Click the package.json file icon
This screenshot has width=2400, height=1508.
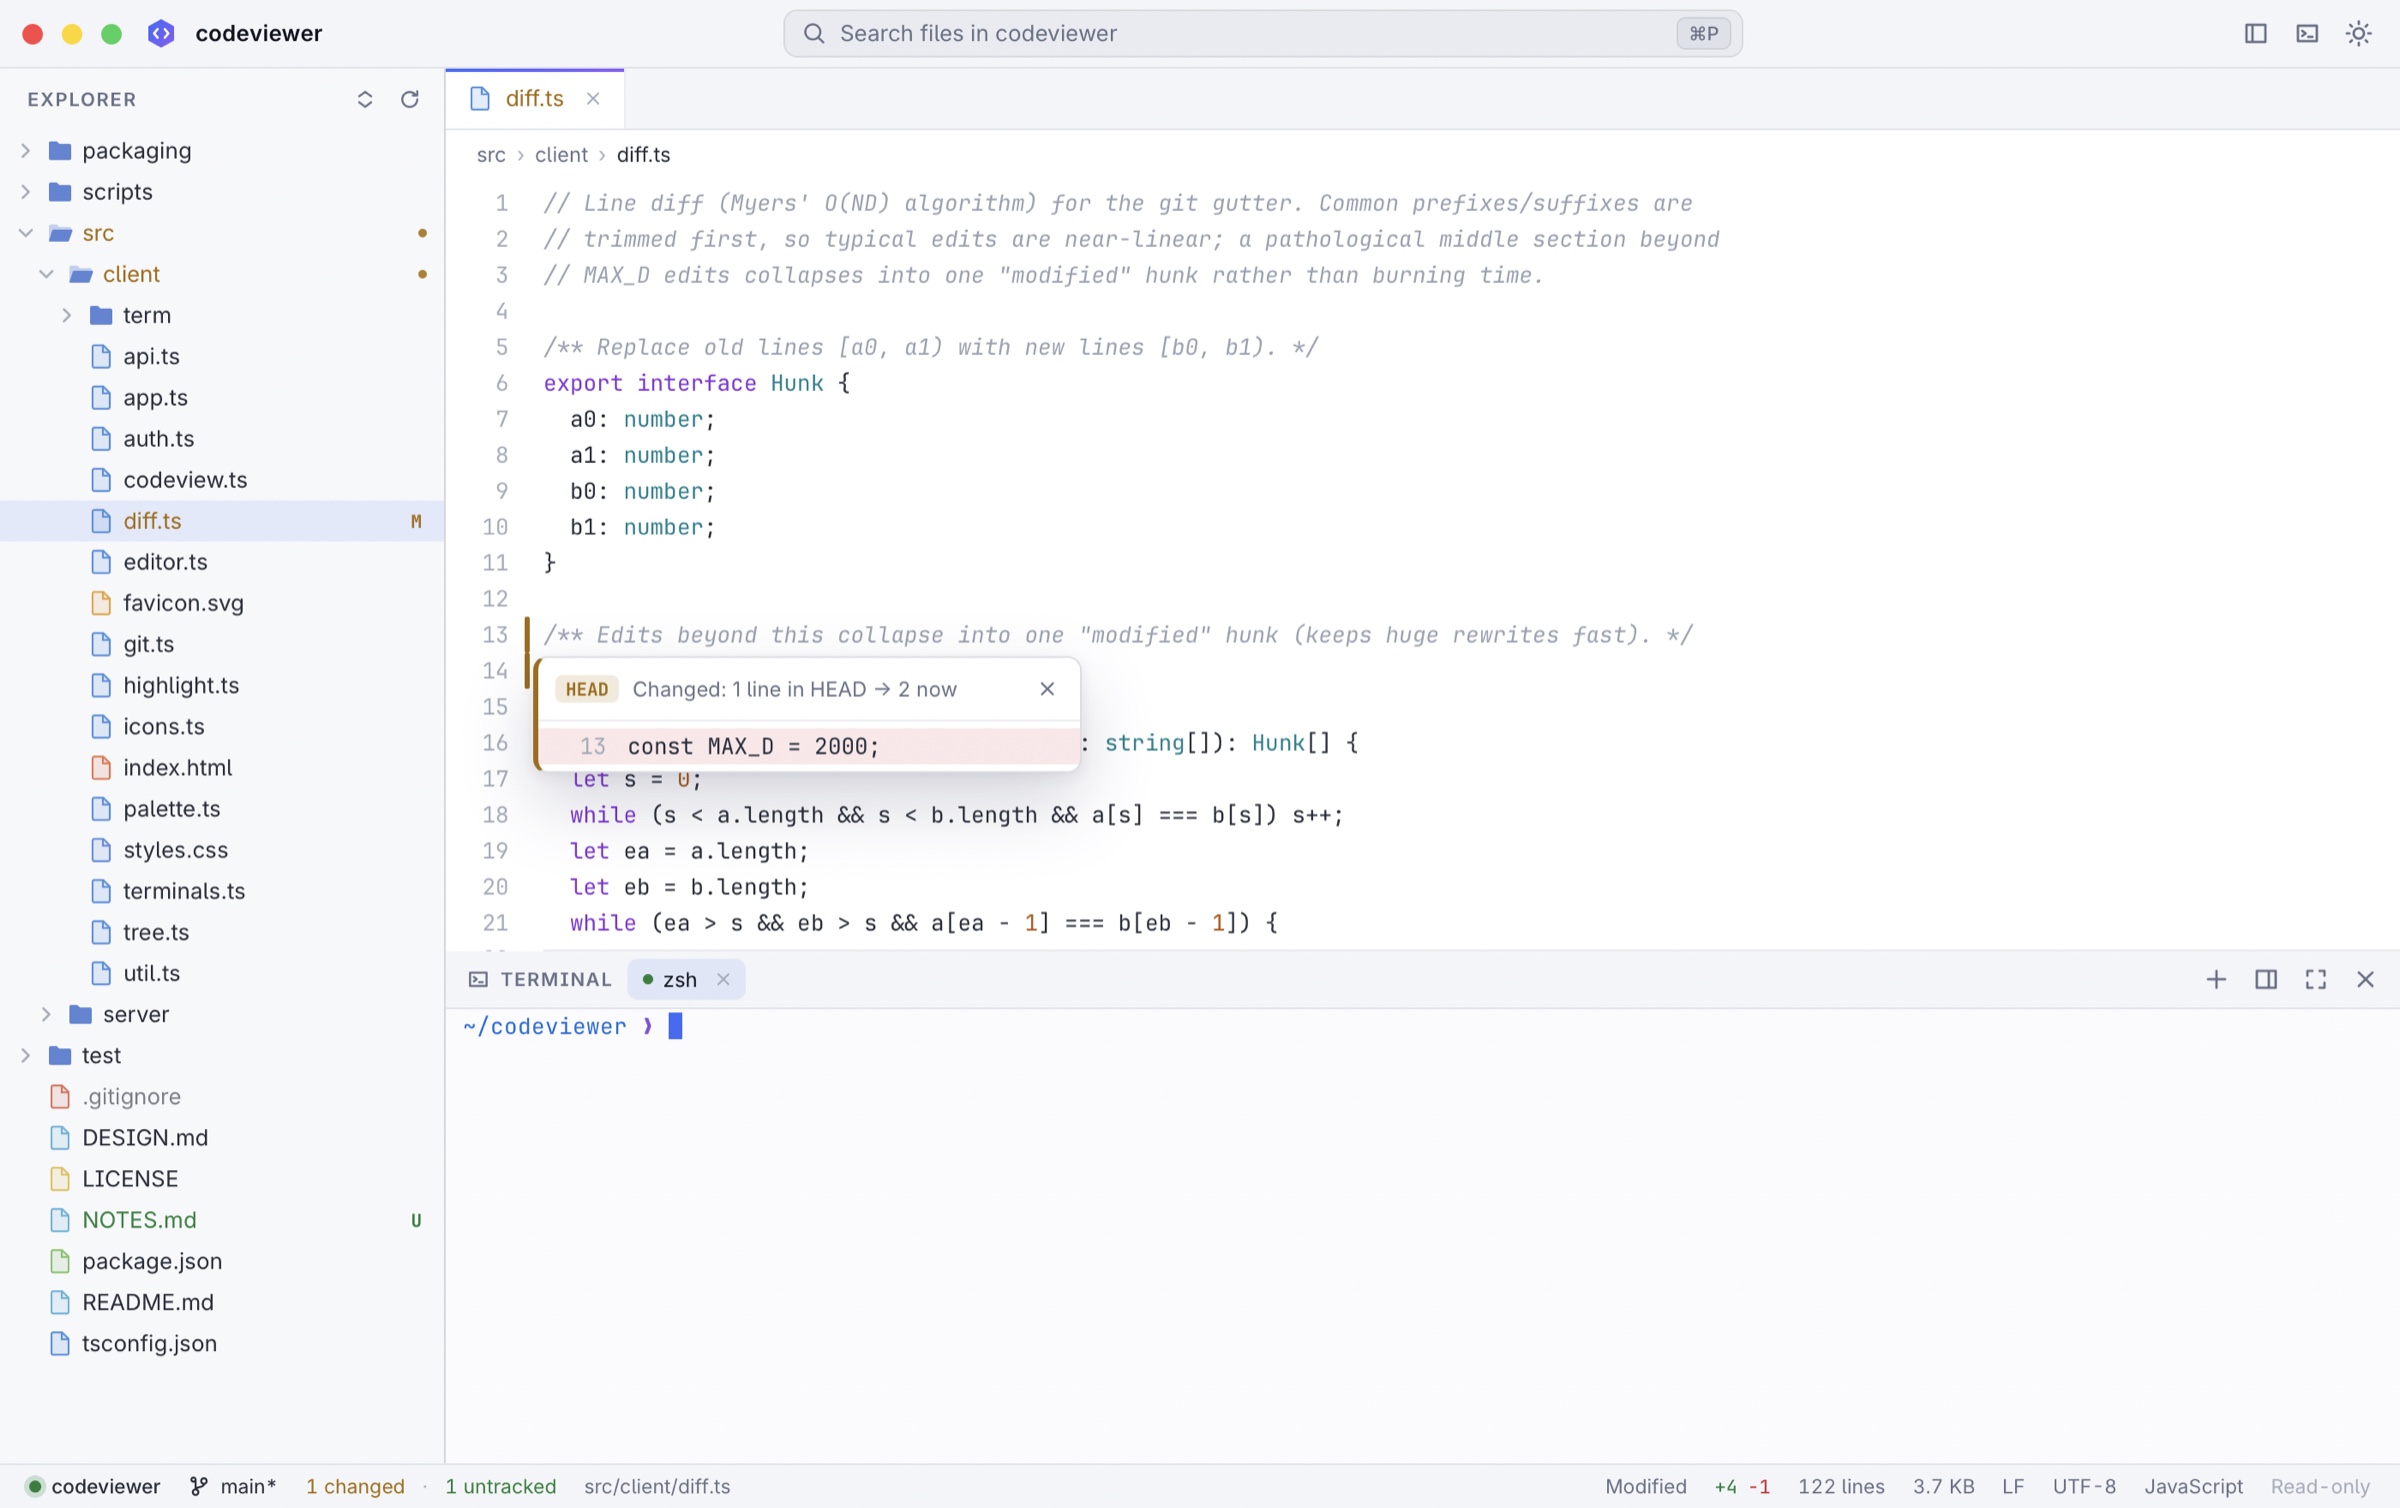(60, 1261)
